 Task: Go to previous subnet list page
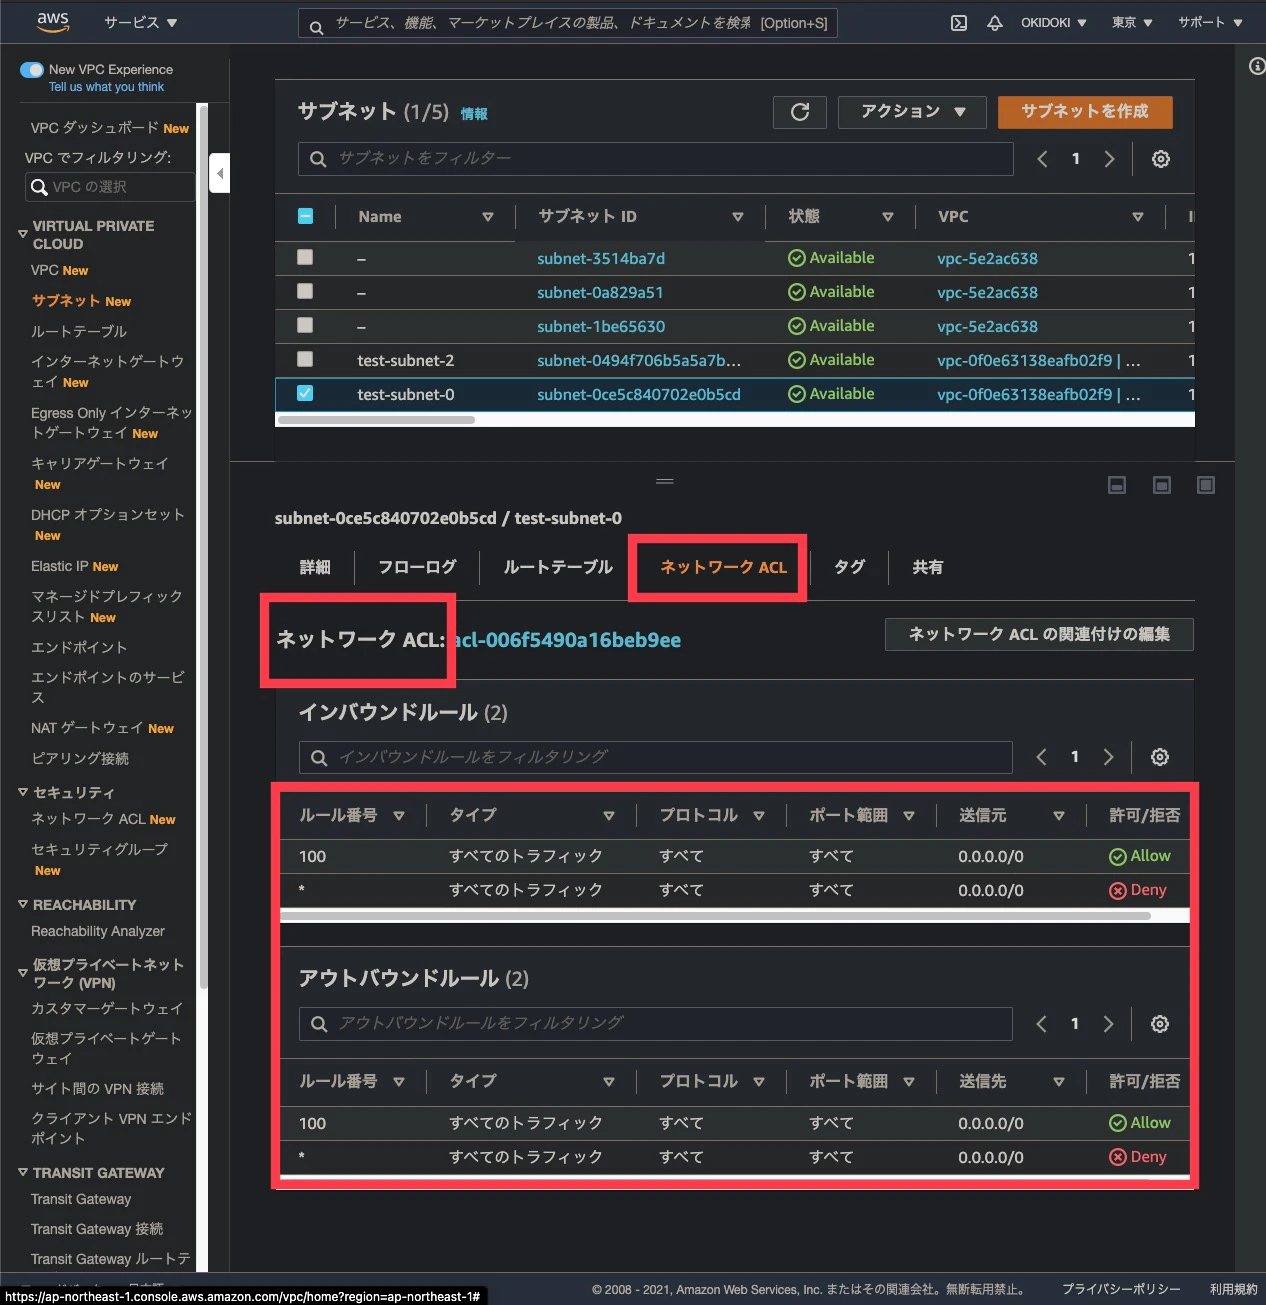coord(1042,159)
